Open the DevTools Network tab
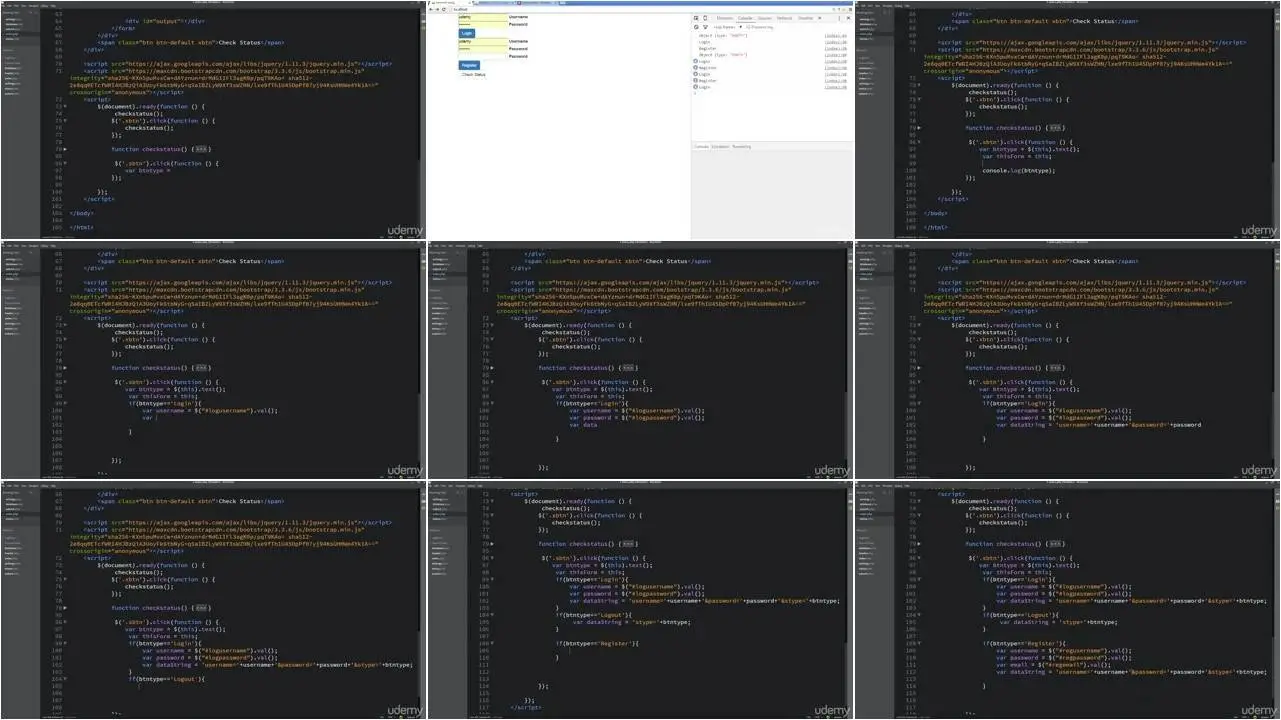 click(x=784, y=18)
